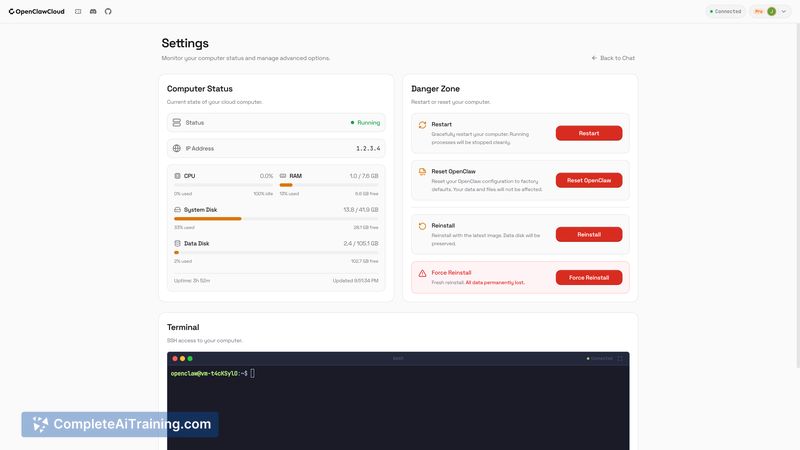Viewport: 800px width, 450px height.
Task: Click the terminal green maximize dot
Action: 190,359
